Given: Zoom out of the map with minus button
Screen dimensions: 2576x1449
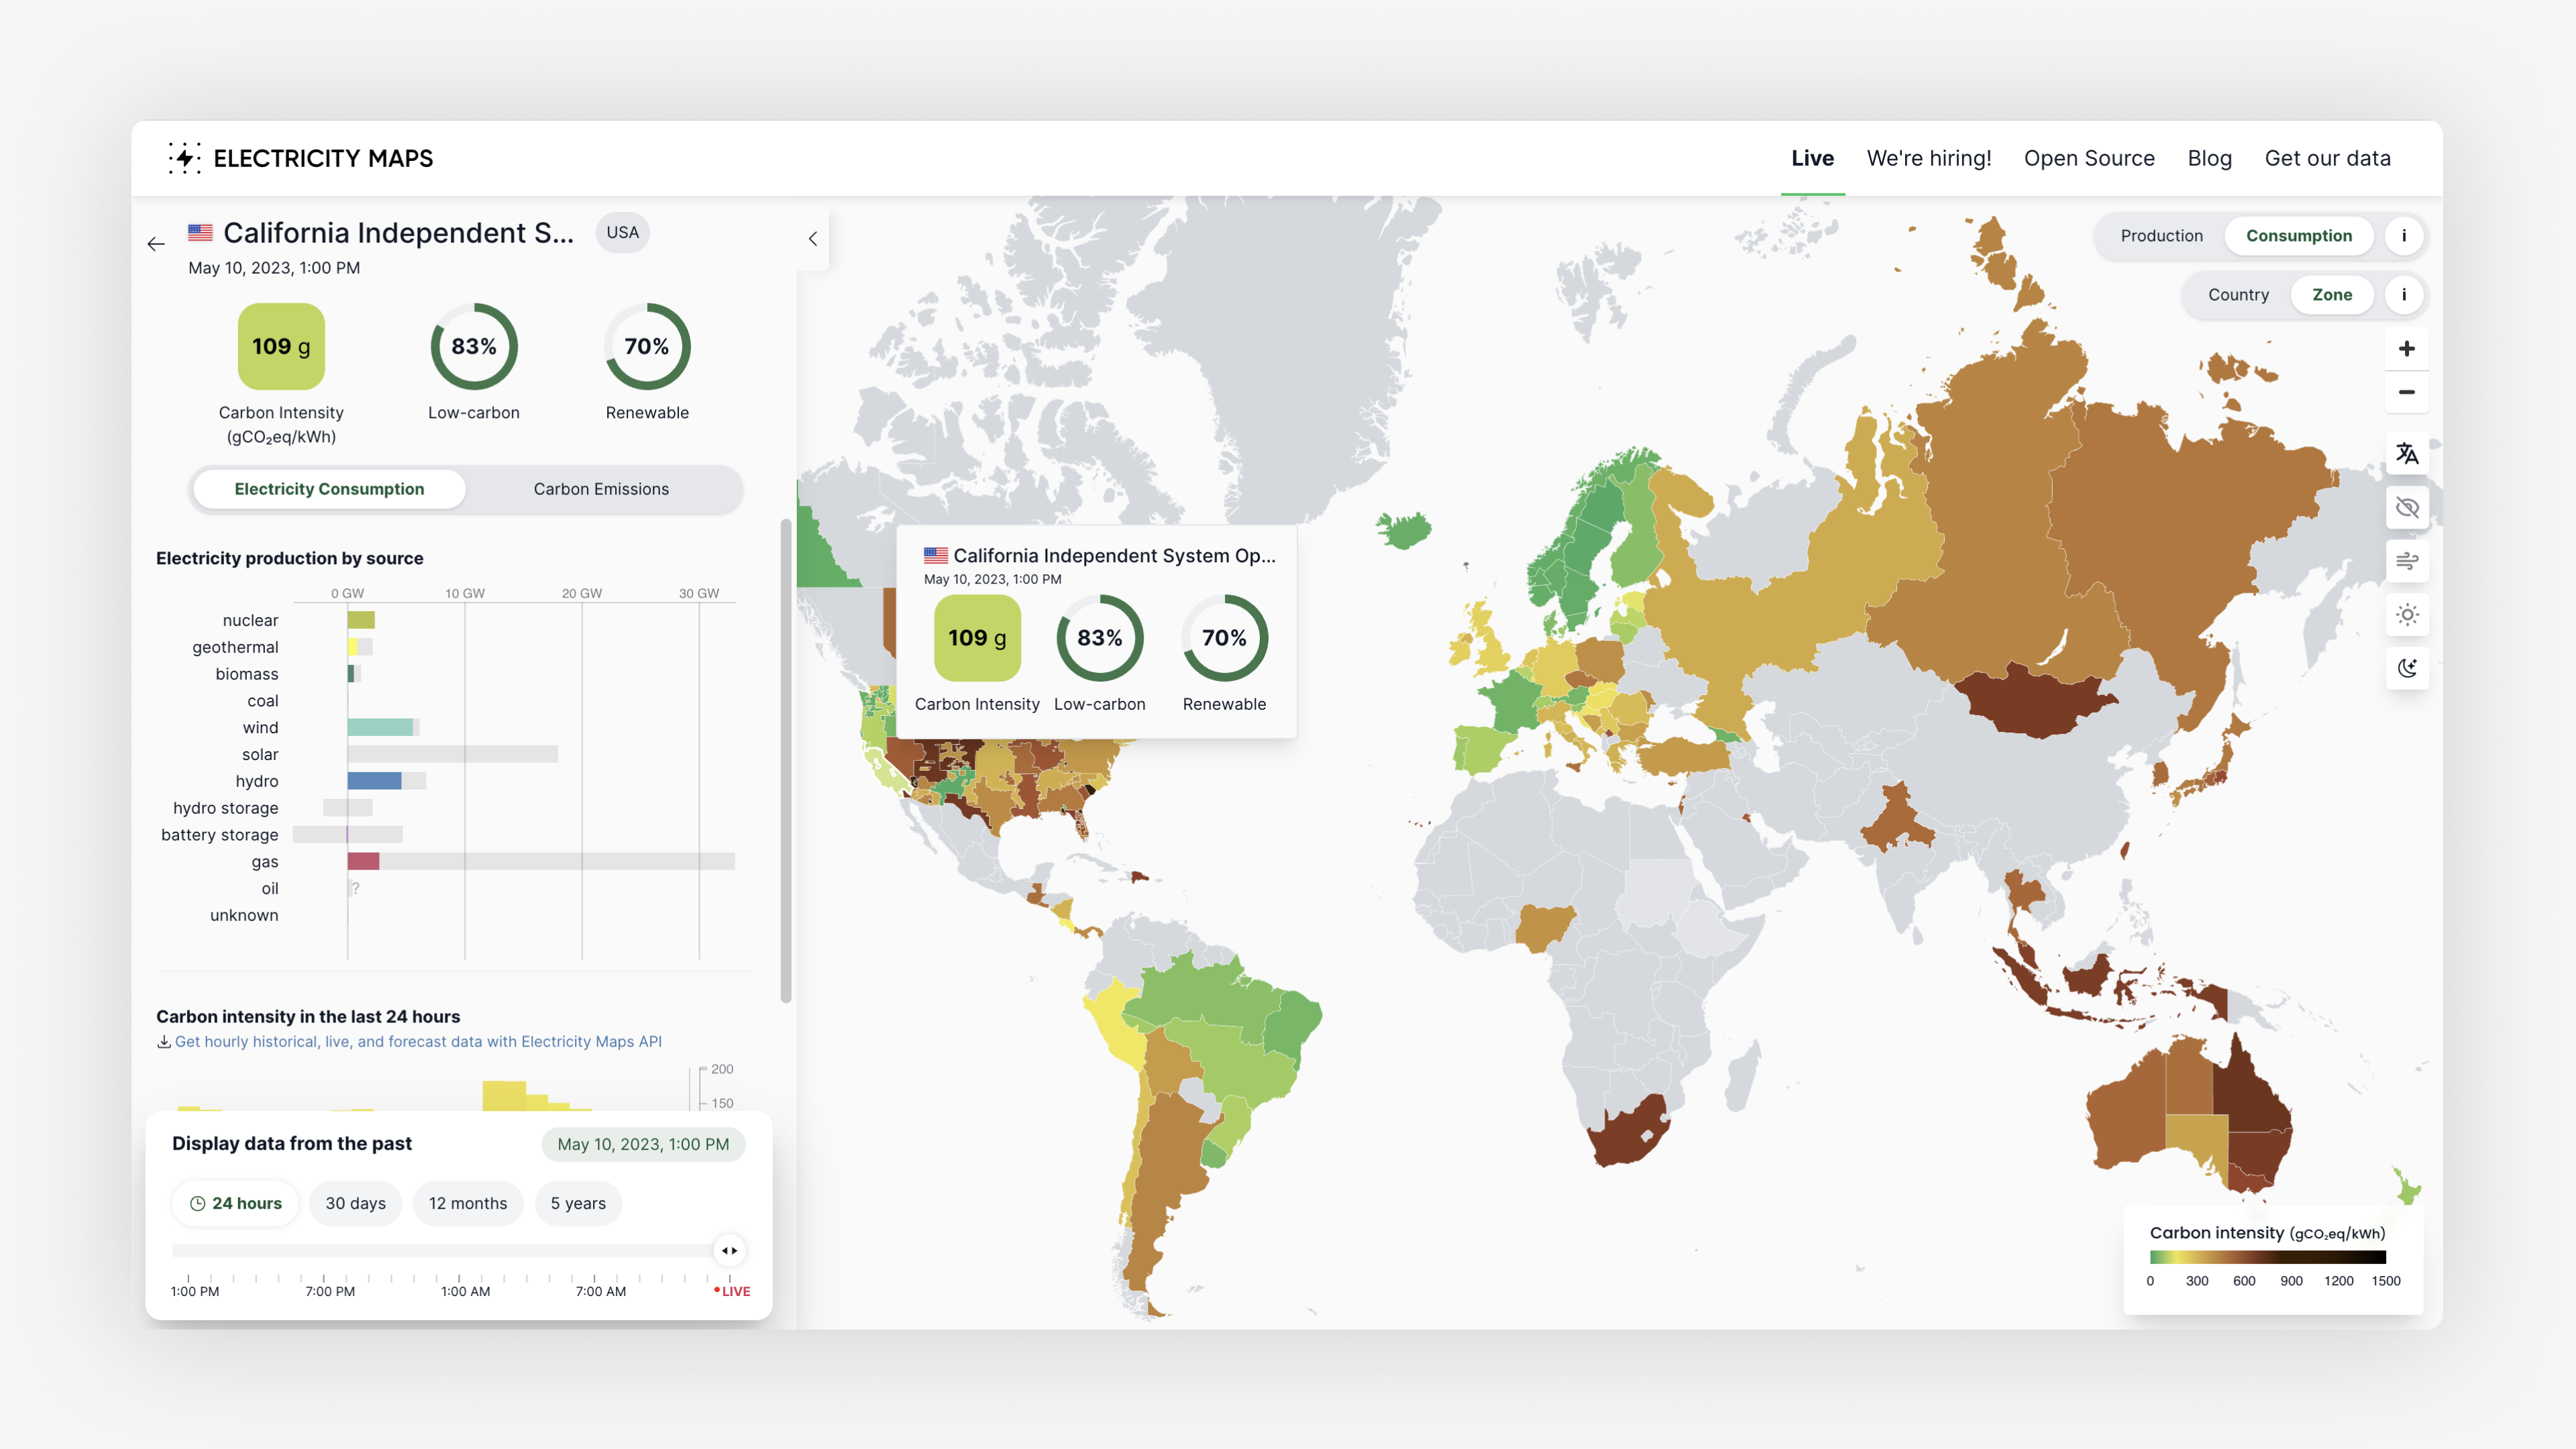Looking at the screenshot, I should [x=2407, y=392].
